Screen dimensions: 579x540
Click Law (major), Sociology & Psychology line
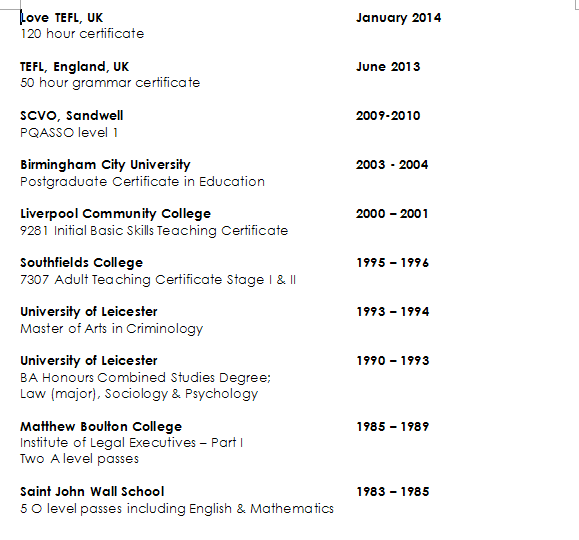139,394
